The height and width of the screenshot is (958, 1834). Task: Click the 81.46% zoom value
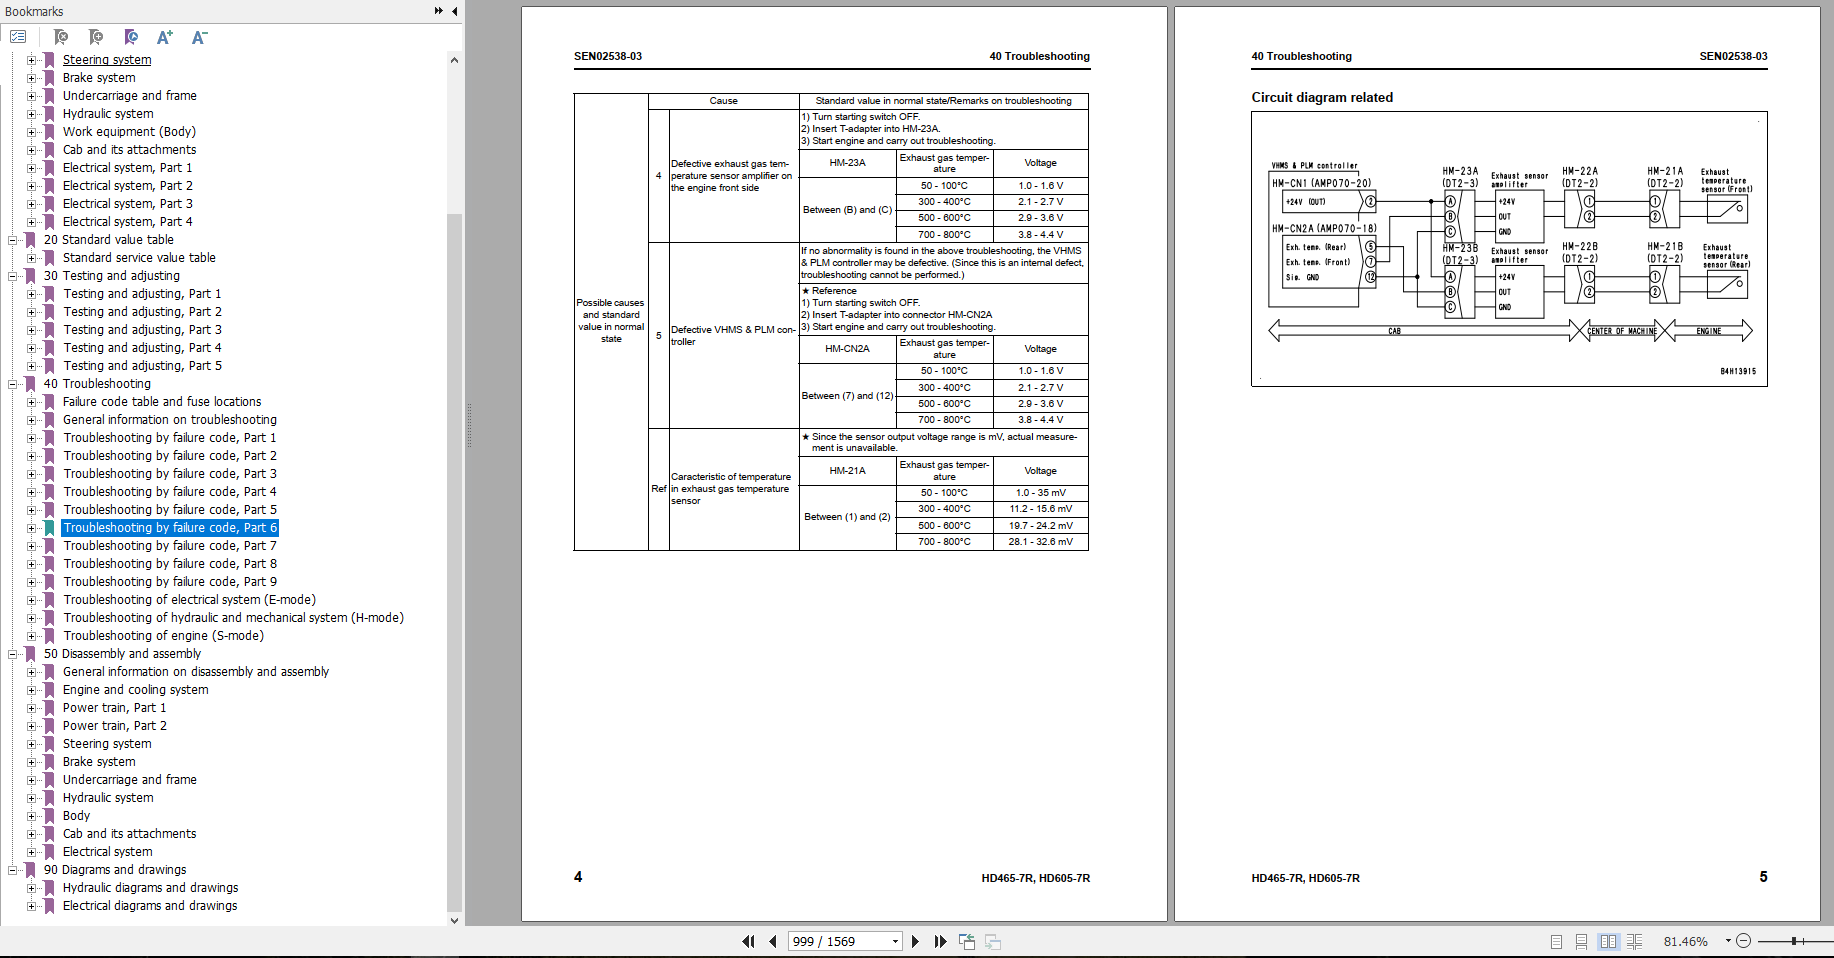[x=1685, y=941]
